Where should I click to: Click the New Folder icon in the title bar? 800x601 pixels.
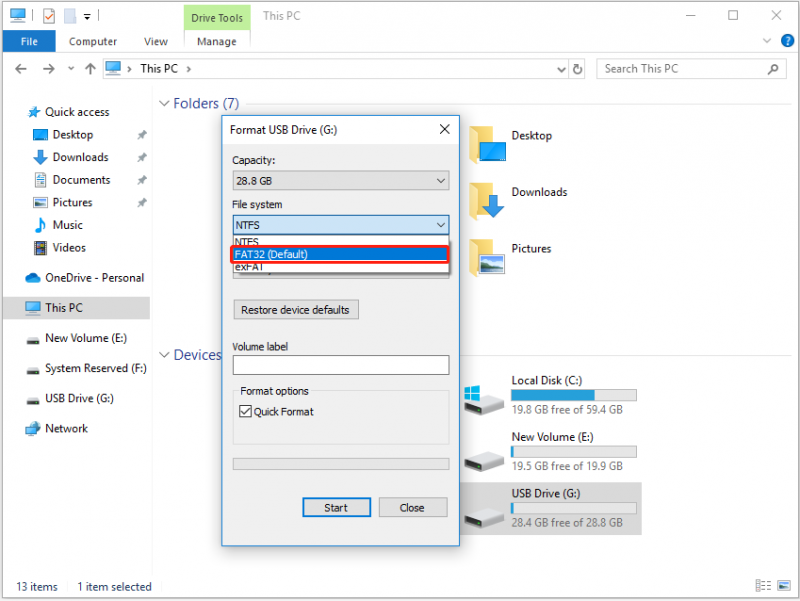(x=70, y=16)
